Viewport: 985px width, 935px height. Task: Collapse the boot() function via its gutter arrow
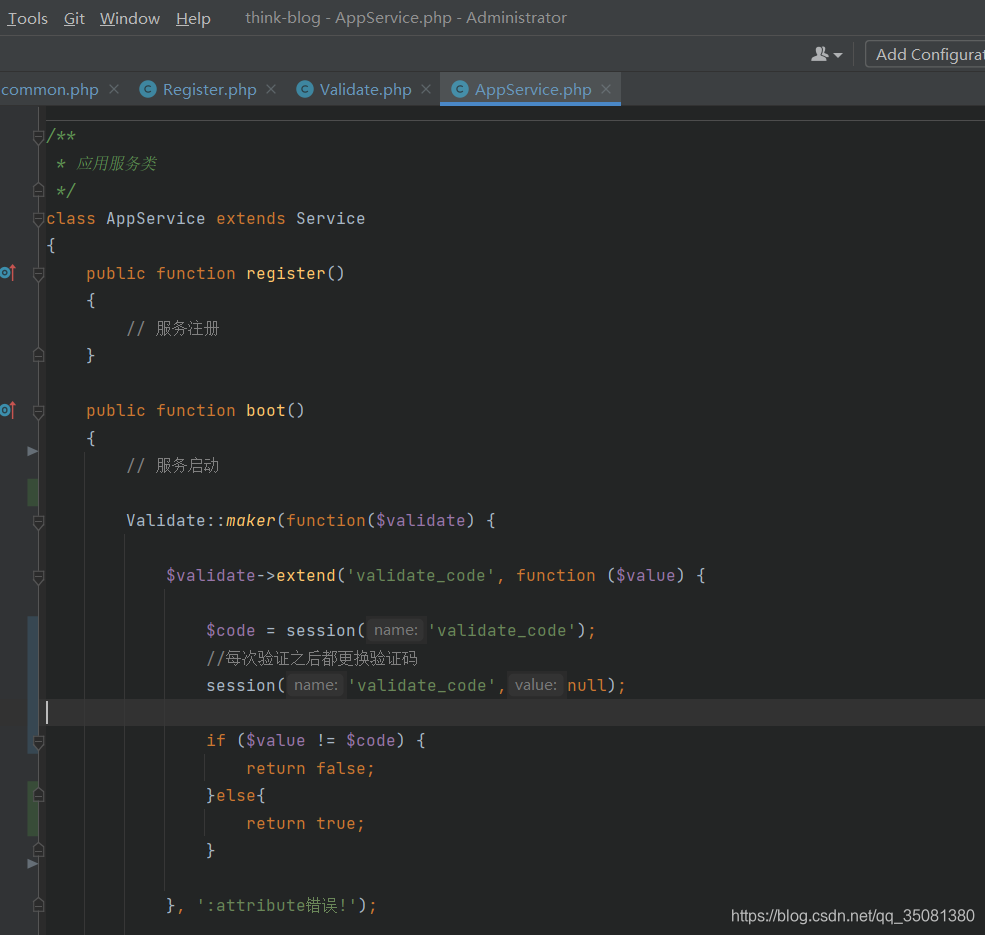37,410
